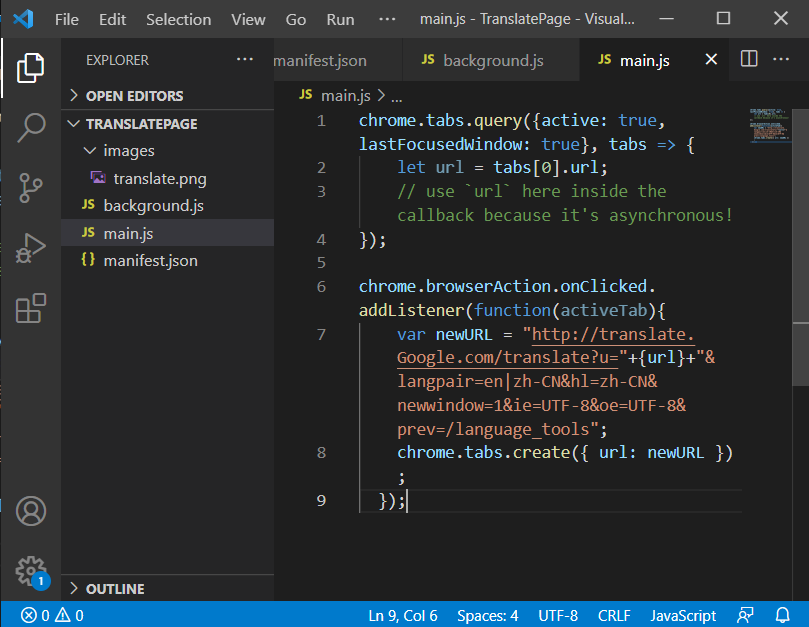The width and height of the screenshot is (809, 627).
Task: Open the Run and Debug view
Action: click(x=30, y=248)
